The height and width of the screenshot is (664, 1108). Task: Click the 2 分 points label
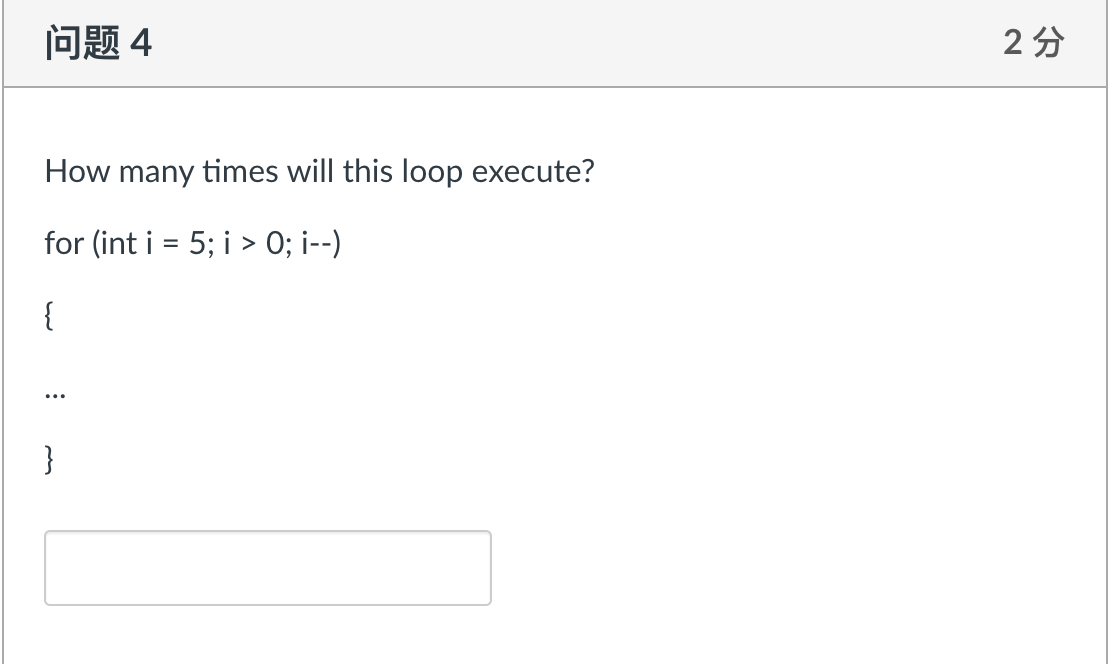pos(1034,42)
